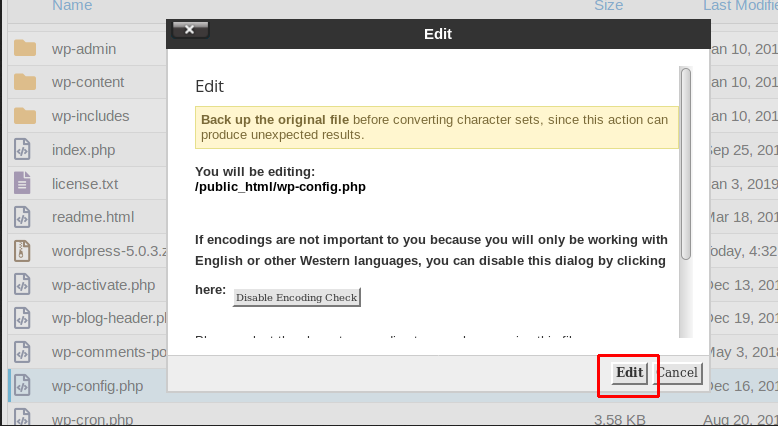Click the dialog's vertical scrollbar
This screenshot has width=778, height=426.
[x=686, y=164]
